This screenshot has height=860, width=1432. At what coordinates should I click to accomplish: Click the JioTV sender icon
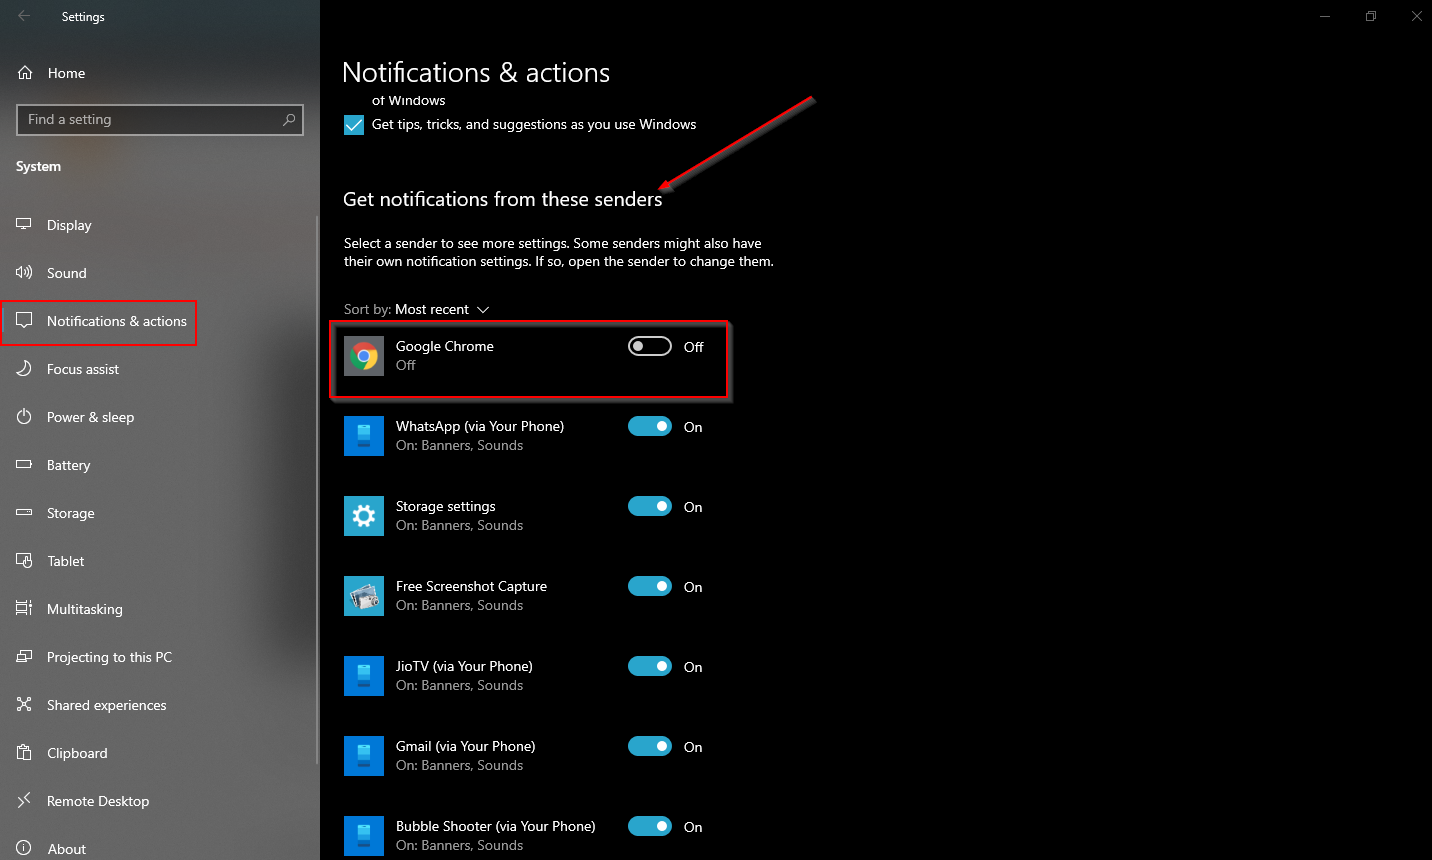[364, 676]
